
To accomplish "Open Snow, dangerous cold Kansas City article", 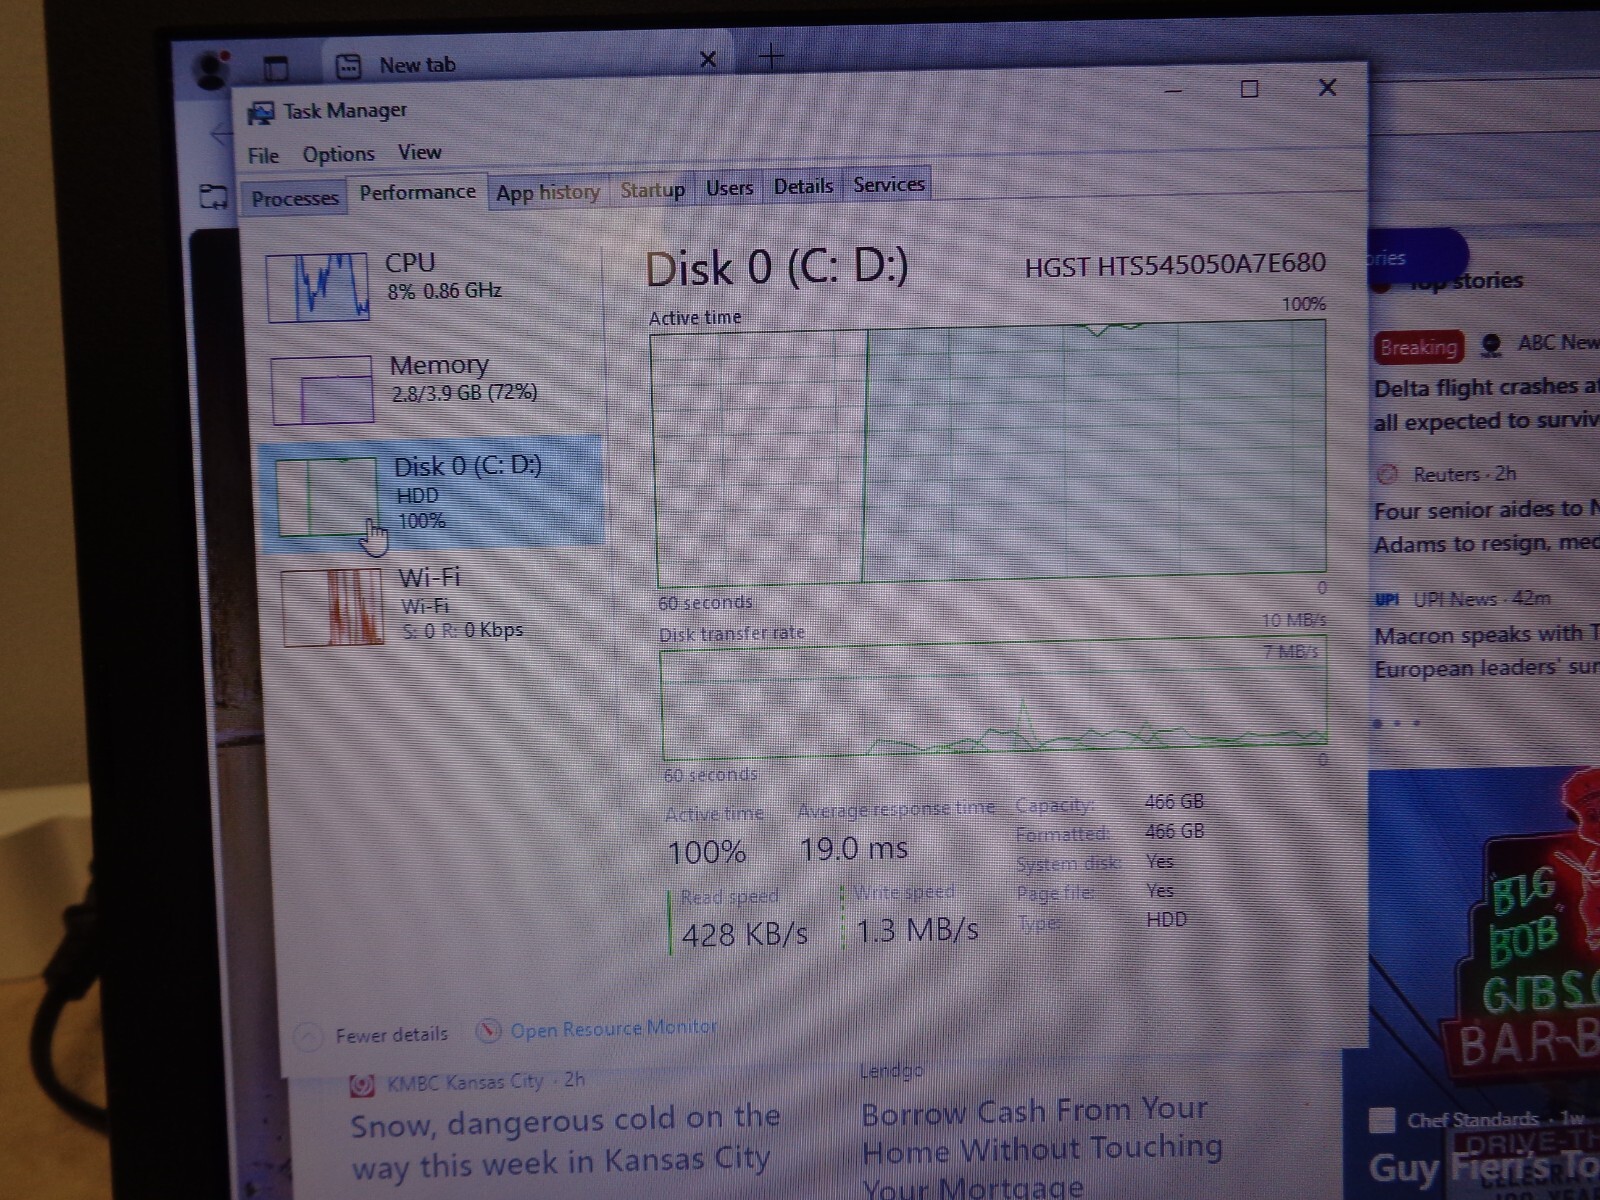I will pyautogui.click(x=565, y=1140).
